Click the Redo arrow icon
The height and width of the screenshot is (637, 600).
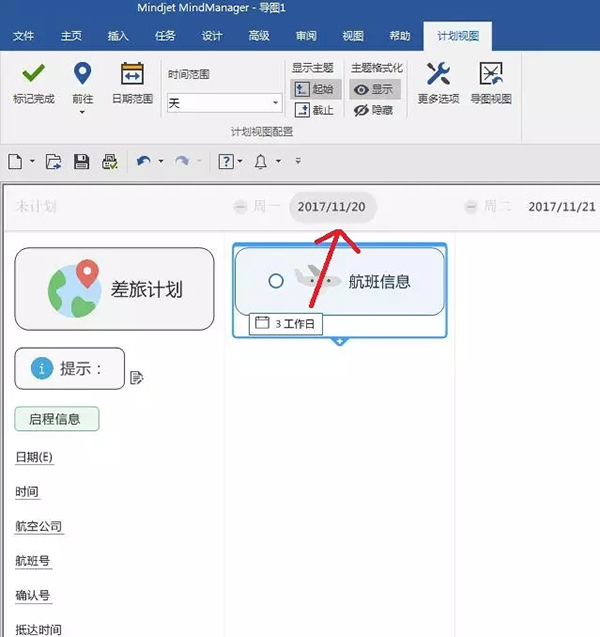182,161
